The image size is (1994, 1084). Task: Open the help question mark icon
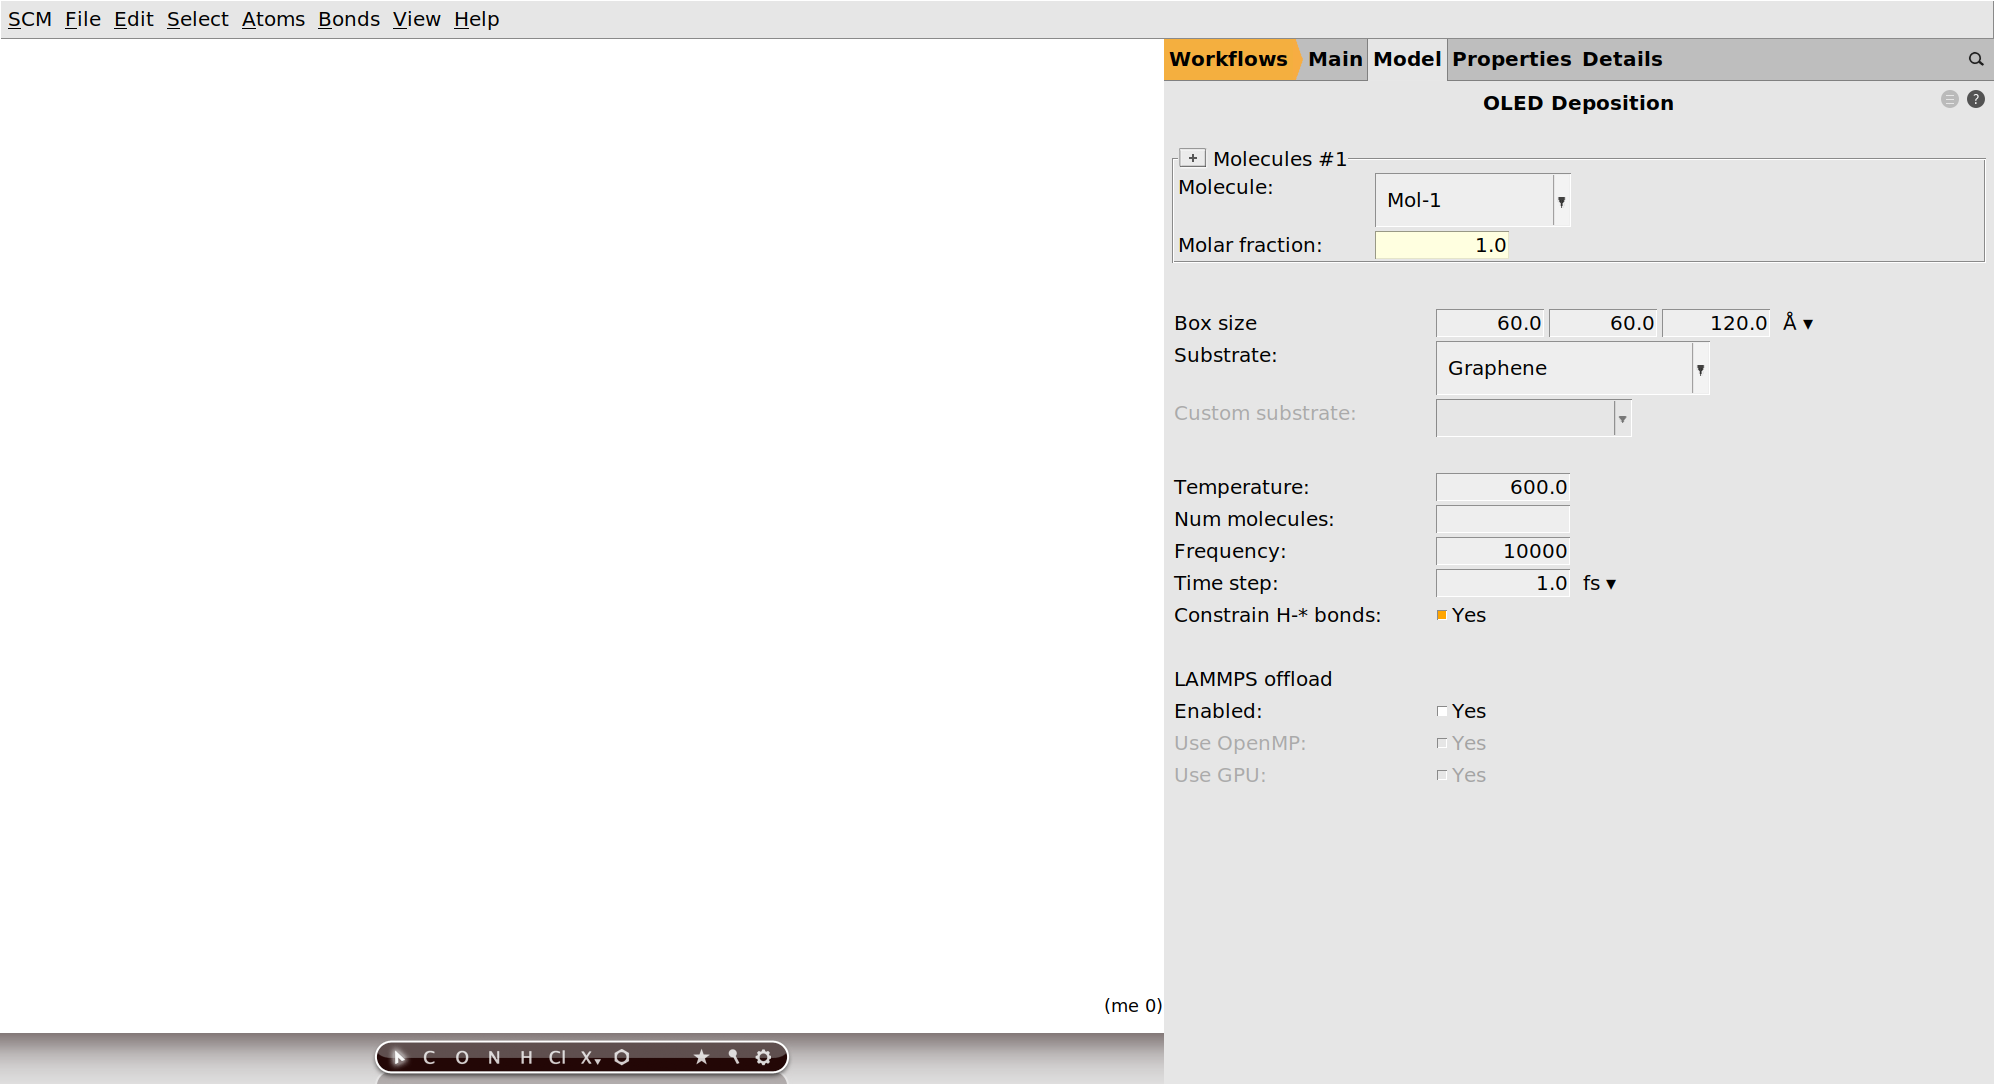tap(1976, 99)
